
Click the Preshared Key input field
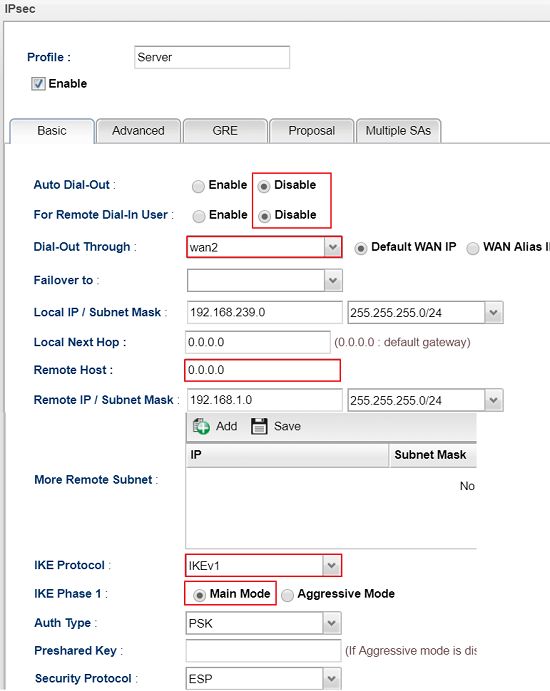(x=264, y=651)
